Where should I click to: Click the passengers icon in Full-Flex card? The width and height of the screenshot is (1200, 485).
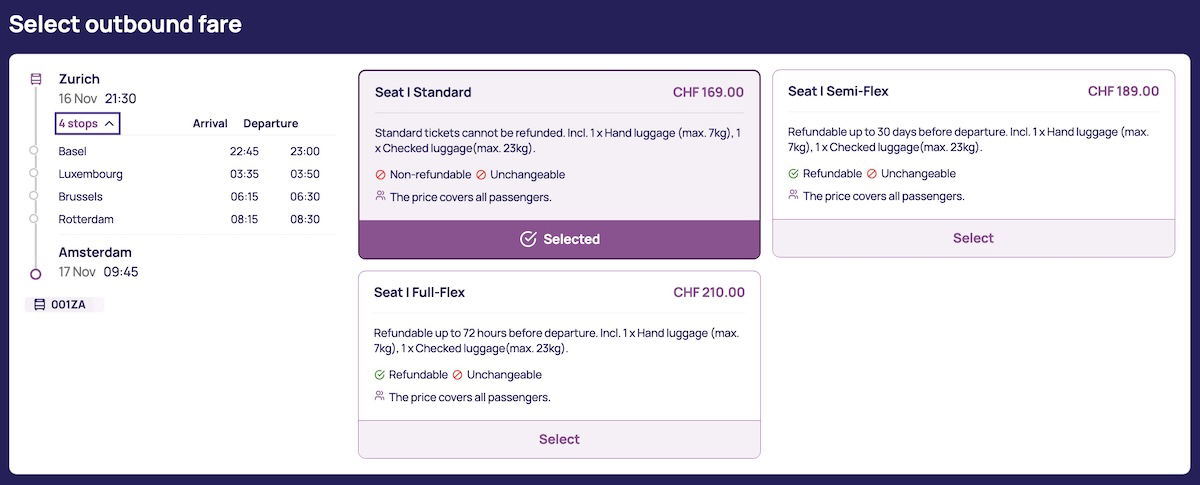tap(379, 396)
